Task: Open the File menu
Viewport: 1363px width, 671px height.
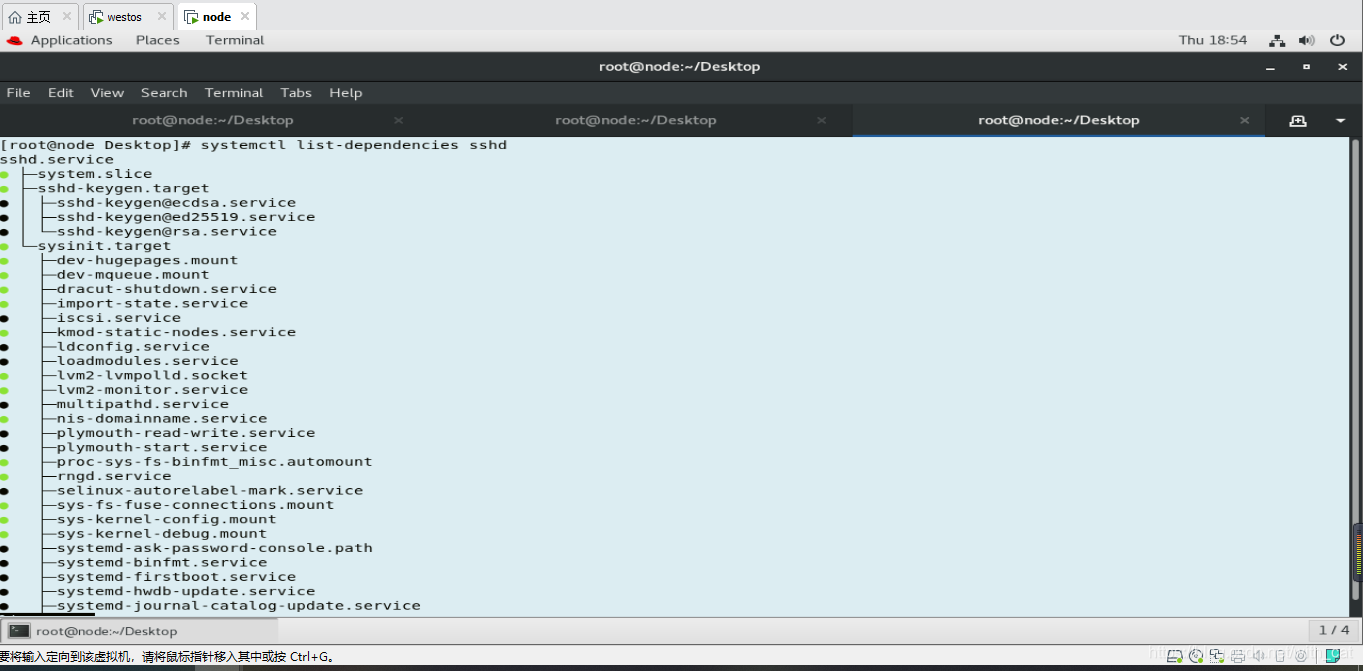Action: [18, 93]
